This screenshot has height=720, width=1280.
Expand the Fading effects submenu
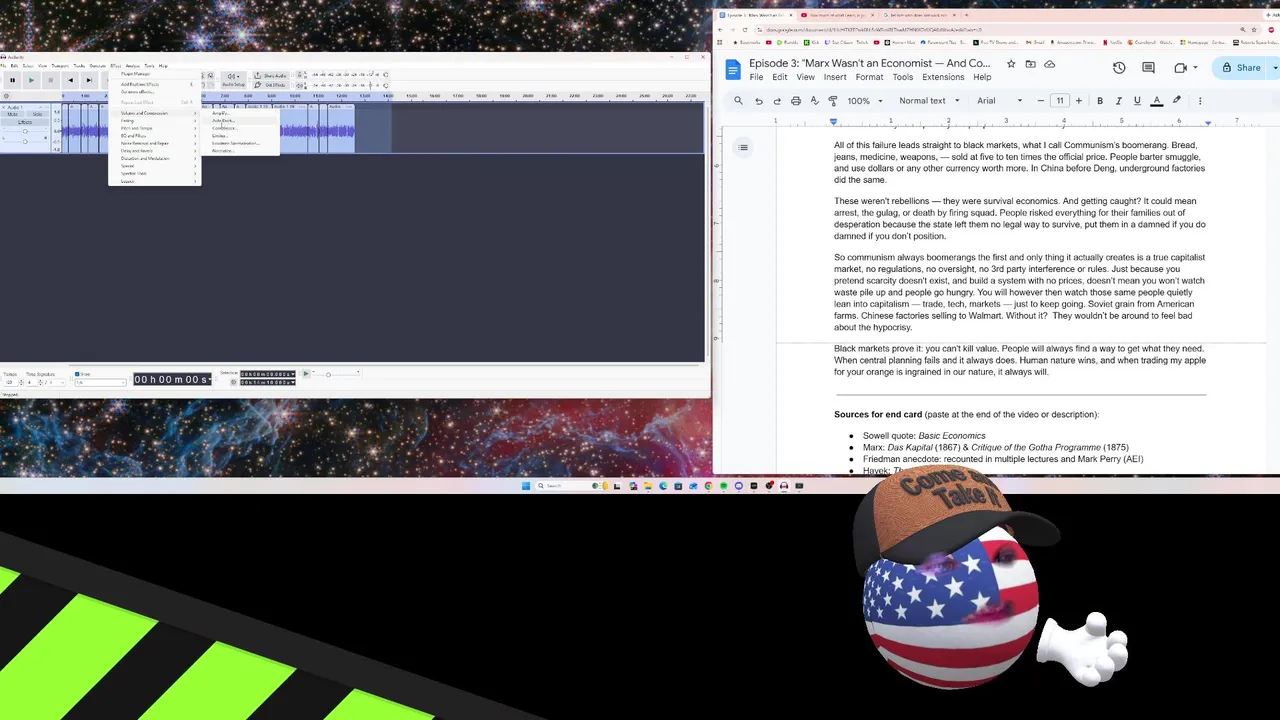155,121
